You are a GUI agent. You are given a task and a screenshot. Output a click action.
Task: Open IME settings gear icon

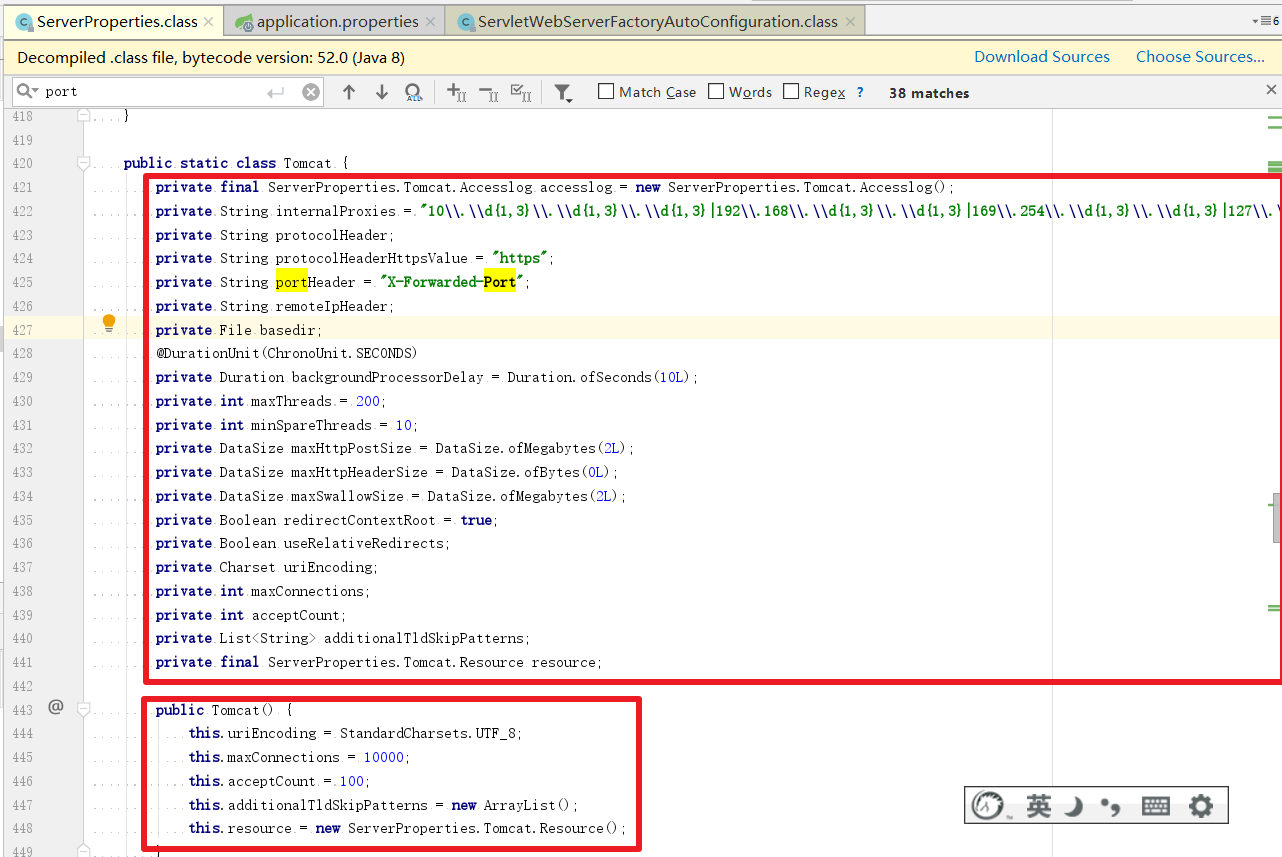(x=1200, y=806)
